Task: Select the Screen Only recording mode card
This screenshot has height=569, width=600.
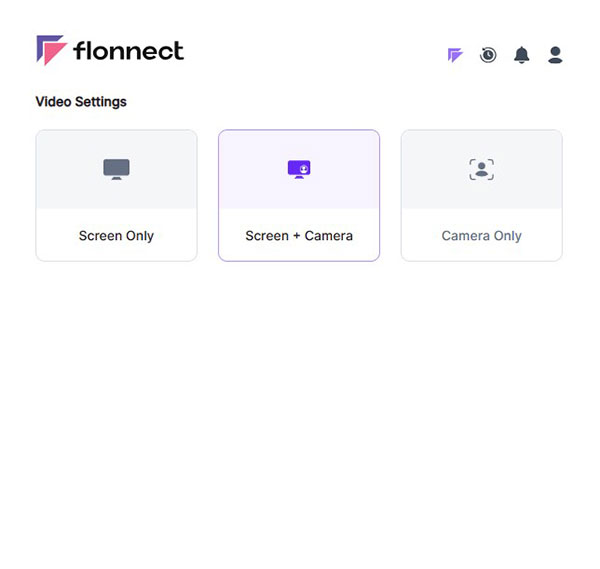Action: 116,196
